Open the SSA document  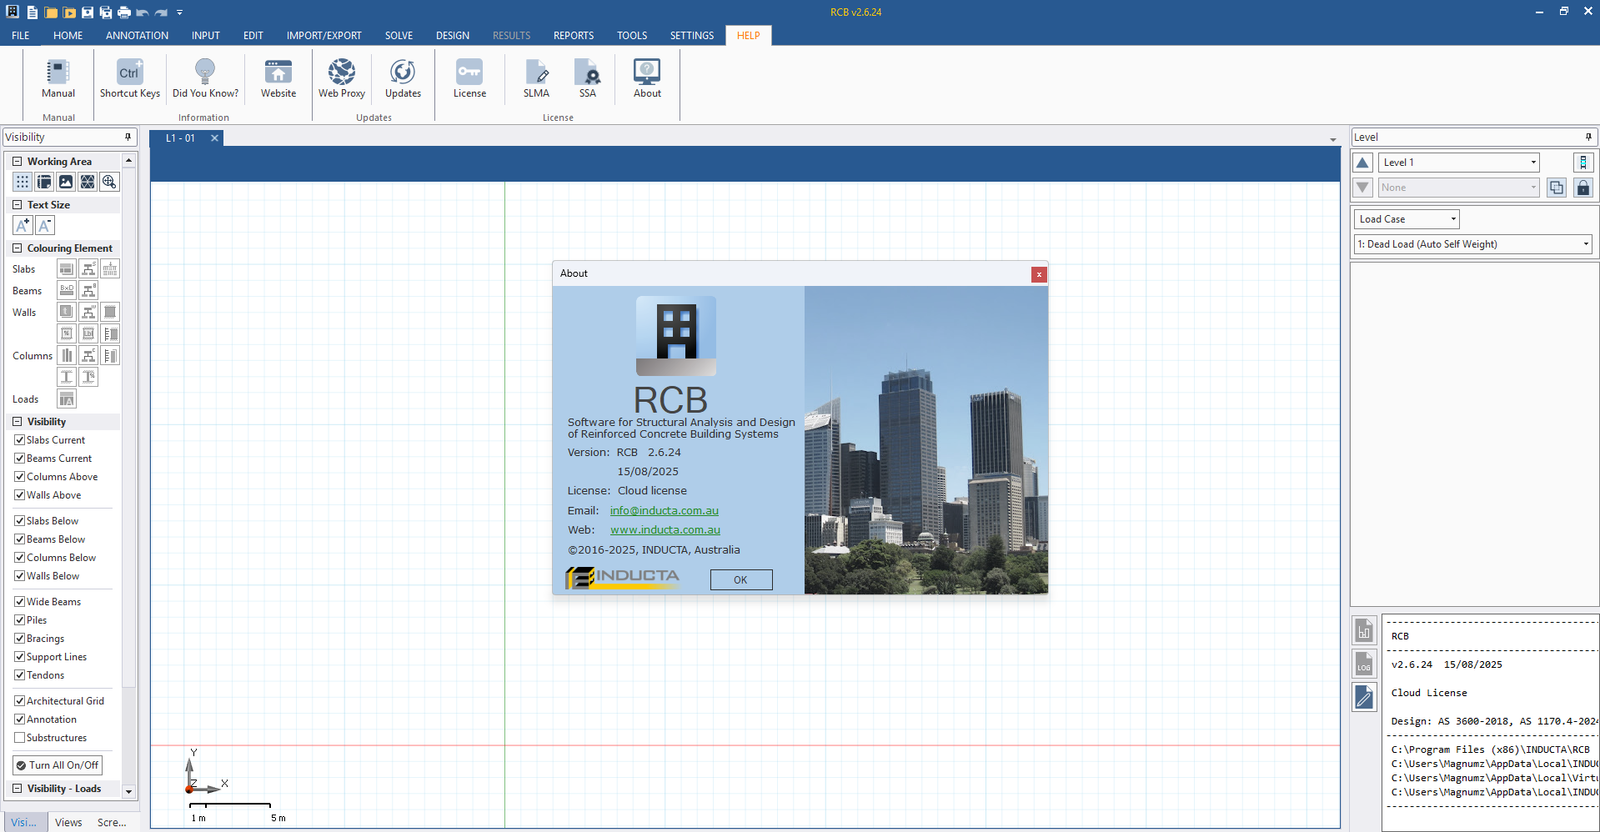587,79
